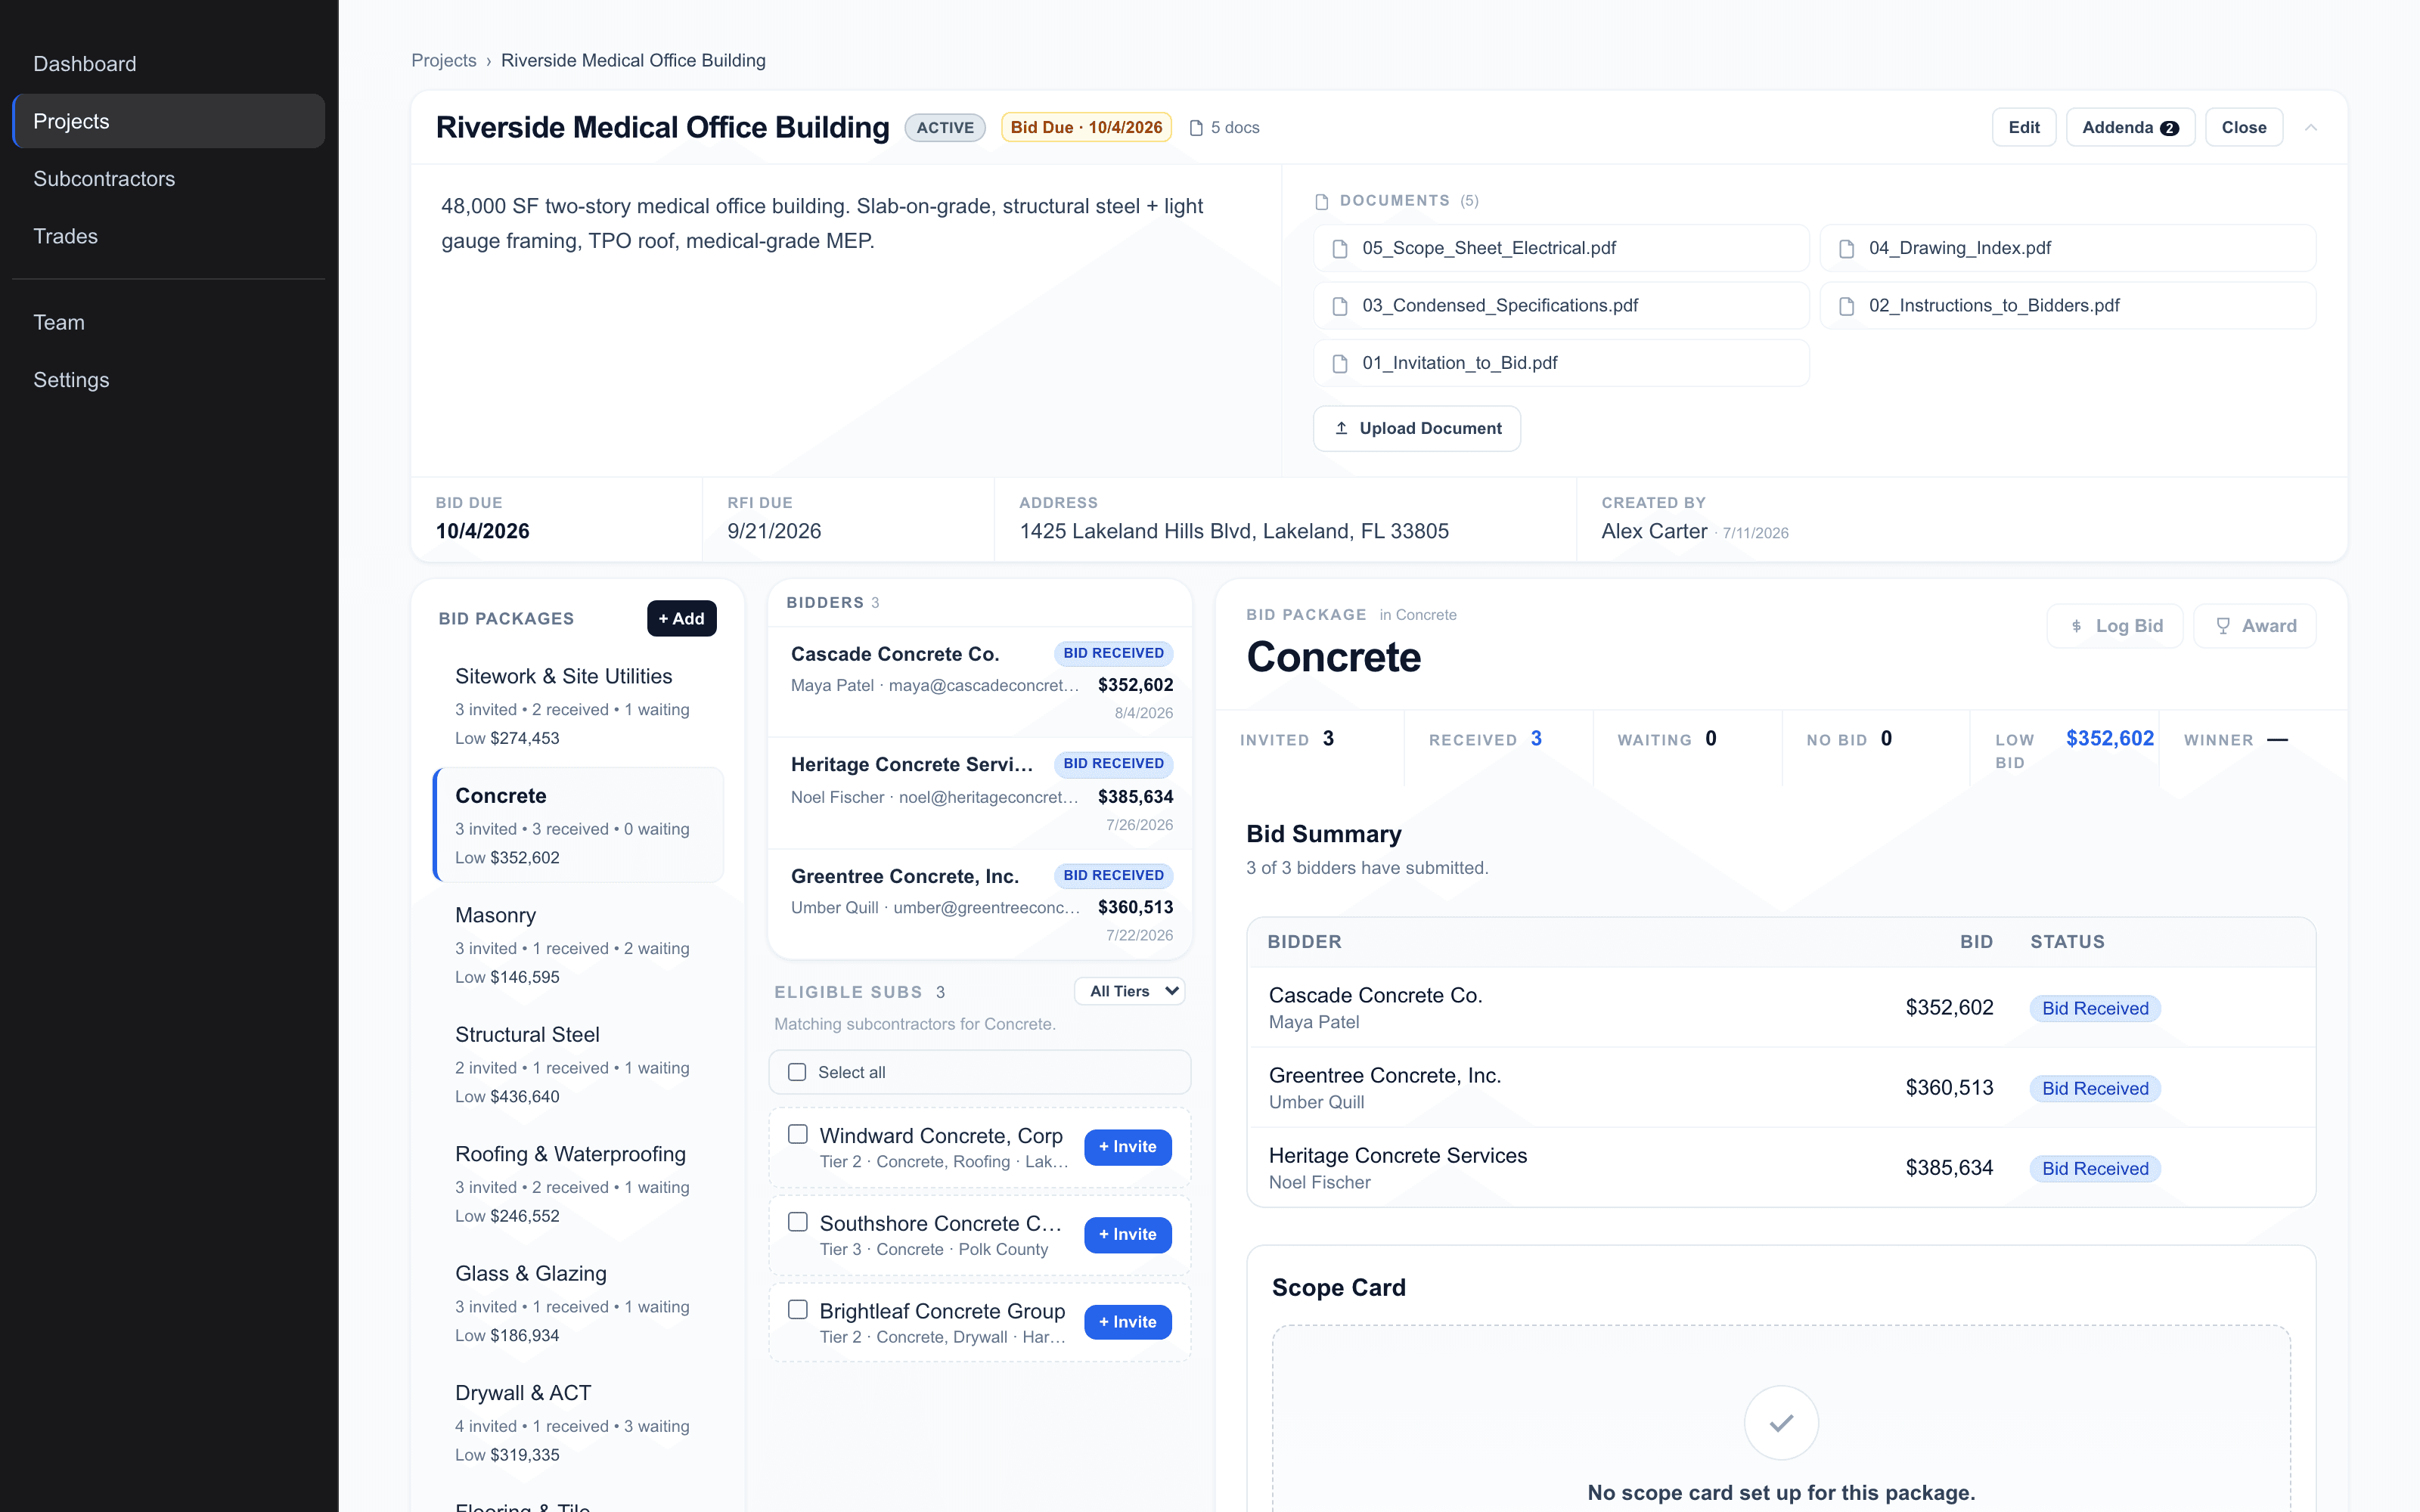Click the file icon beside 01_Invitation_to_Bid.pdf

pyautogui.click(x=1340, y=363)
